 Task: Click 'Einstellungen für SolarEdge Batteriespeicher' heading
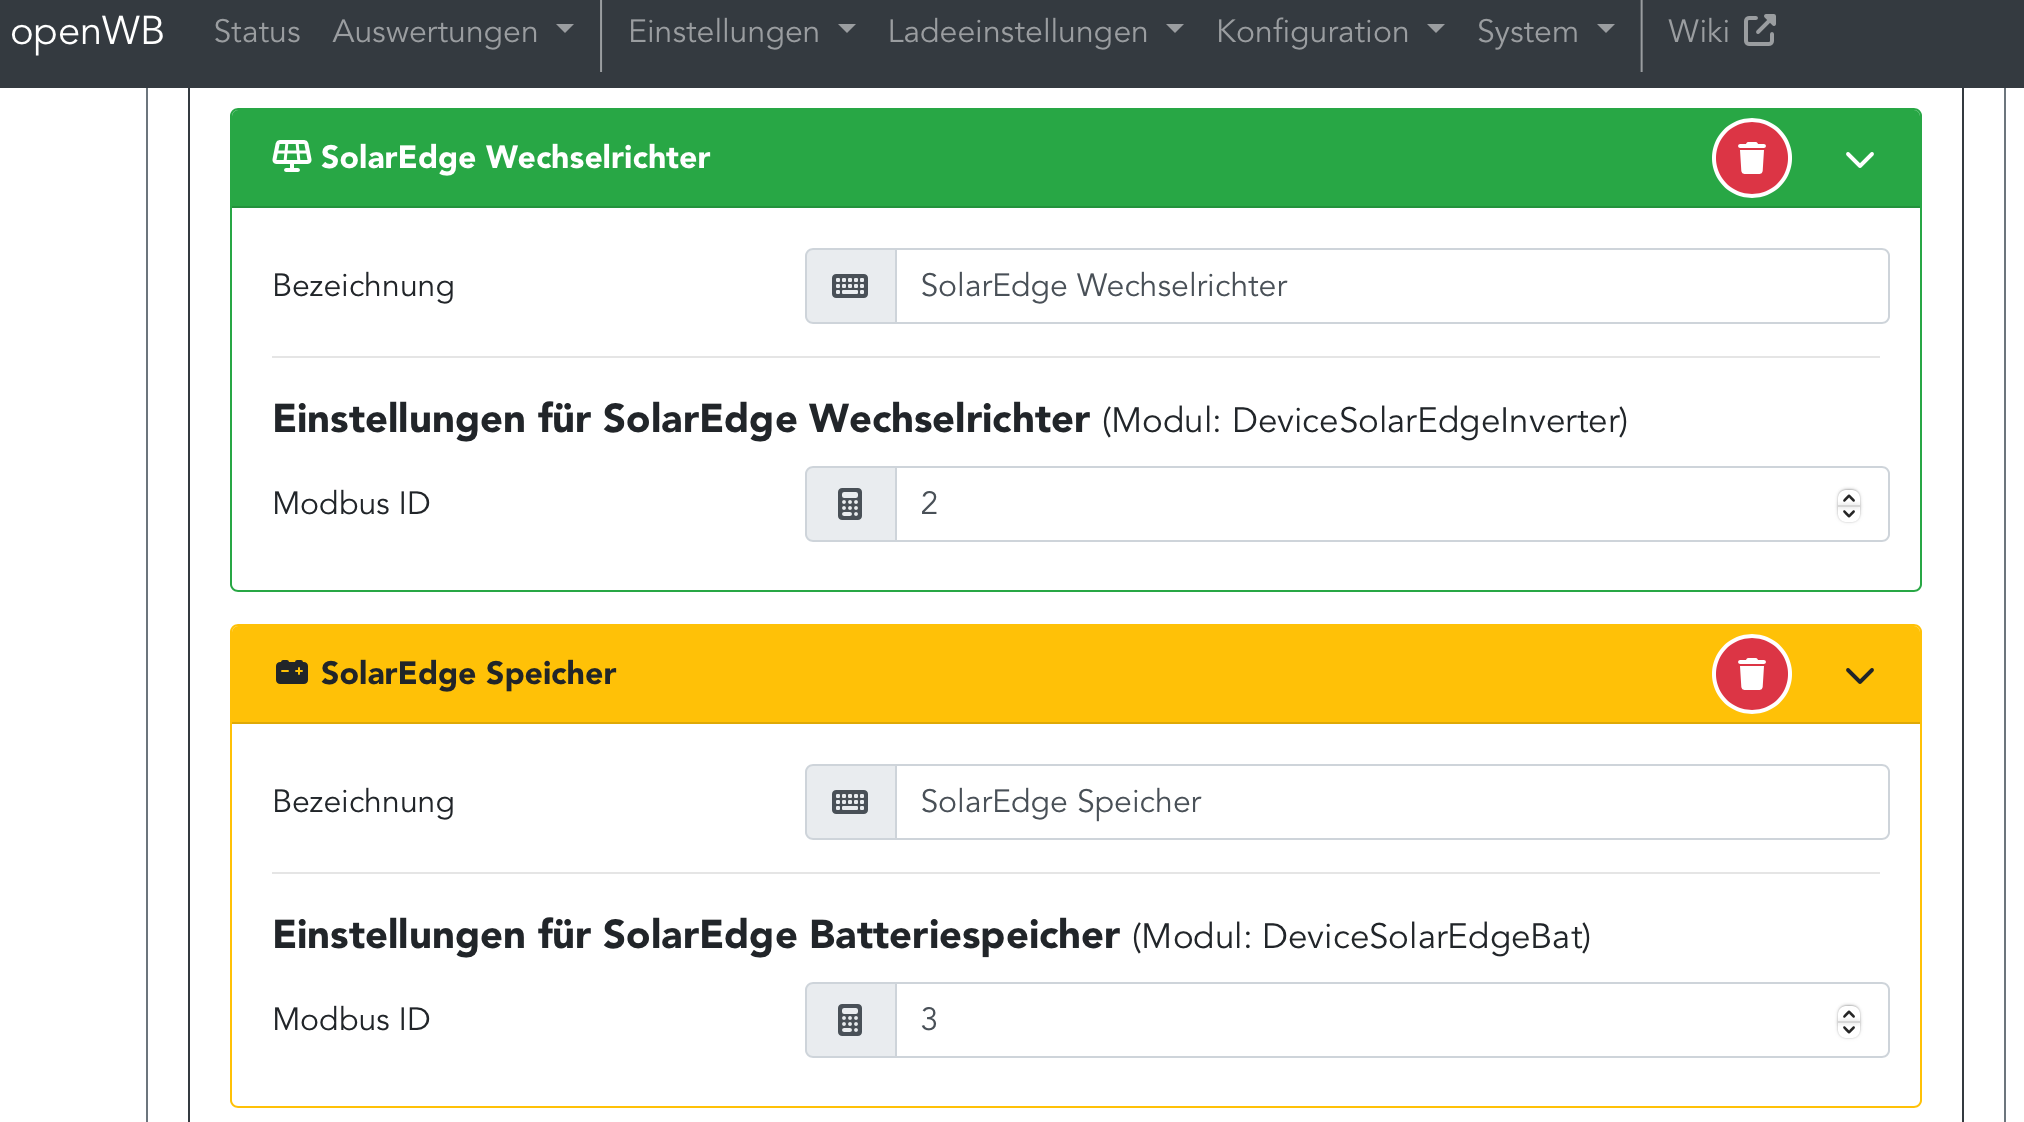[x=696, y=935]
